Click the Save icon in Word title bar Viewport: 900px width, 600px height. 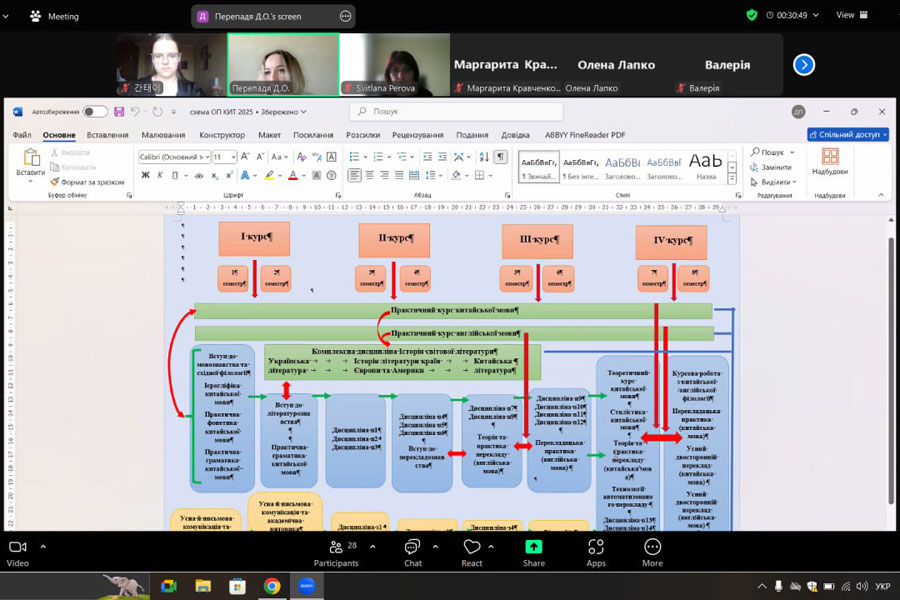tap(119, 111)
